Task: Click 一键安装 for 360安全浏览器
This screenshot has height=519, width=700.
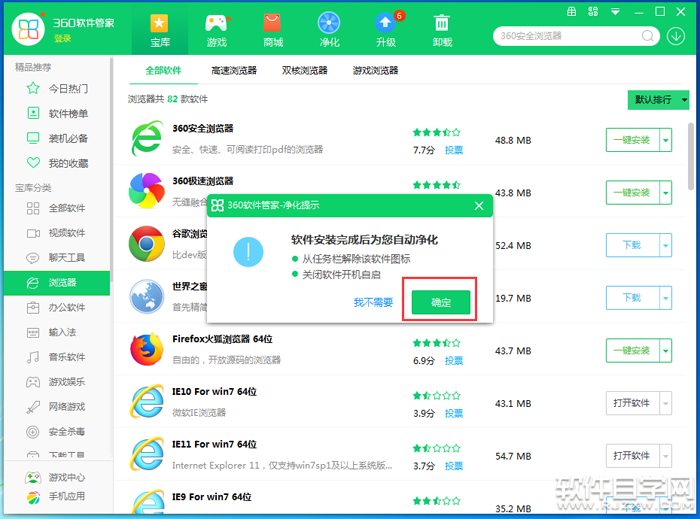Action: pyautogui.click(x=632, y=140)
